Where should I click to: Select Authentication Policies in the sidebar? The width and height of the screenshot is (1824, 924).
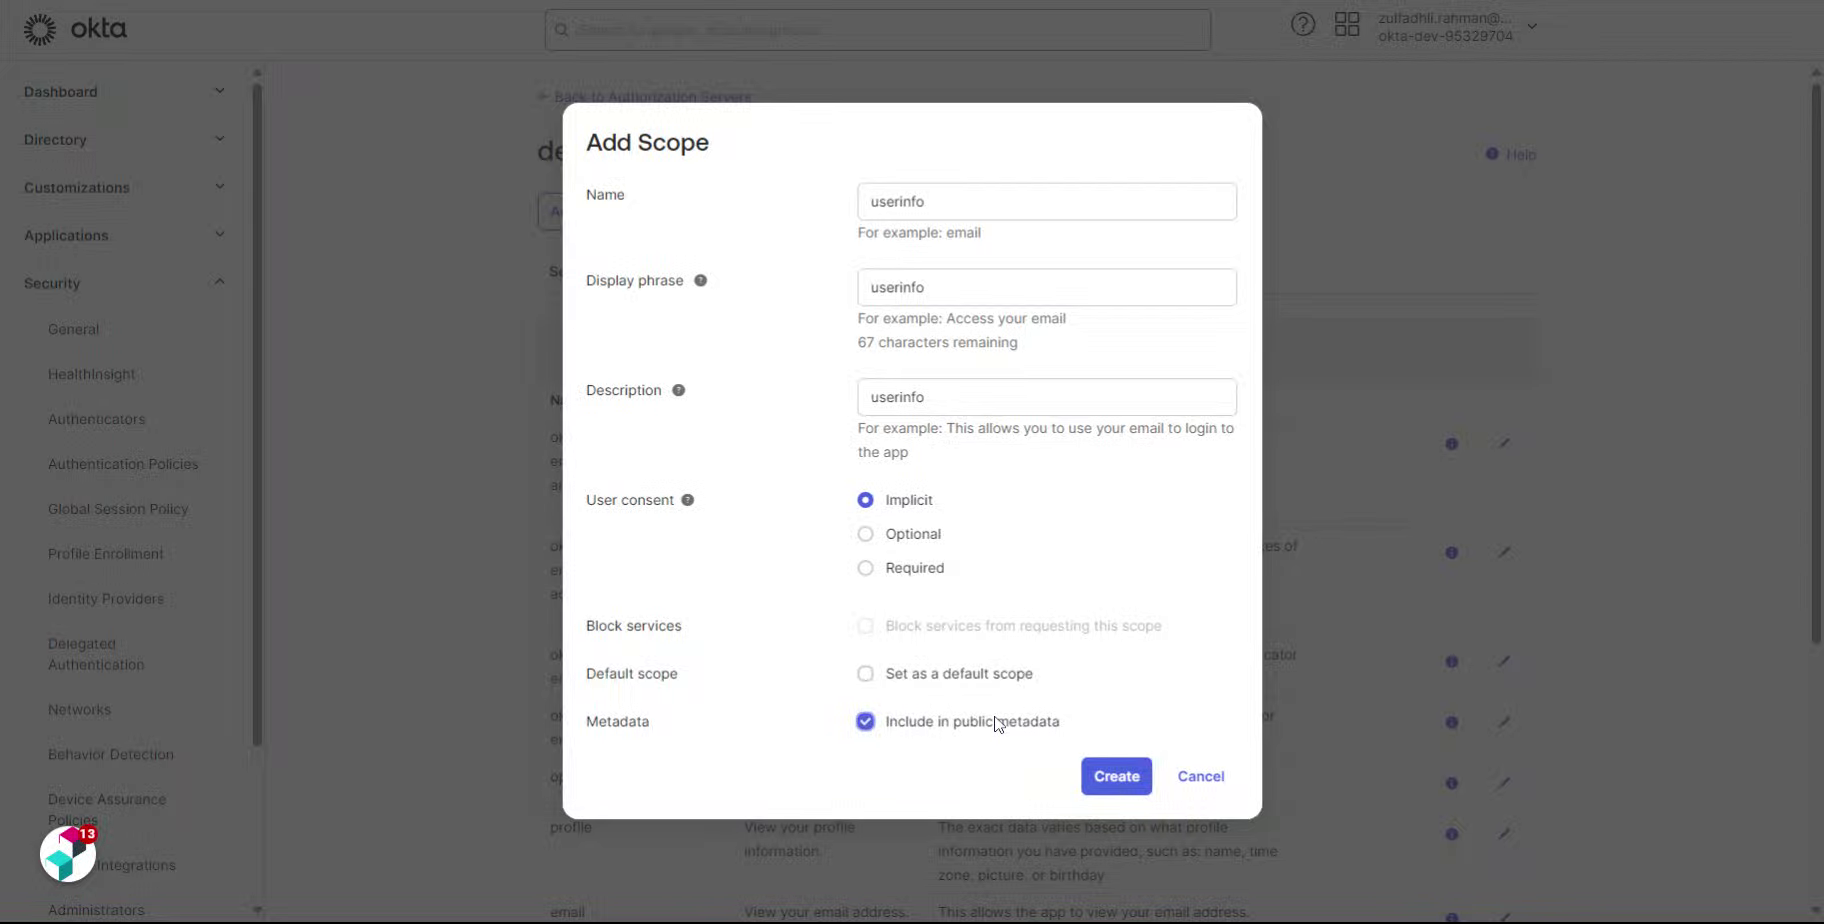124,464
